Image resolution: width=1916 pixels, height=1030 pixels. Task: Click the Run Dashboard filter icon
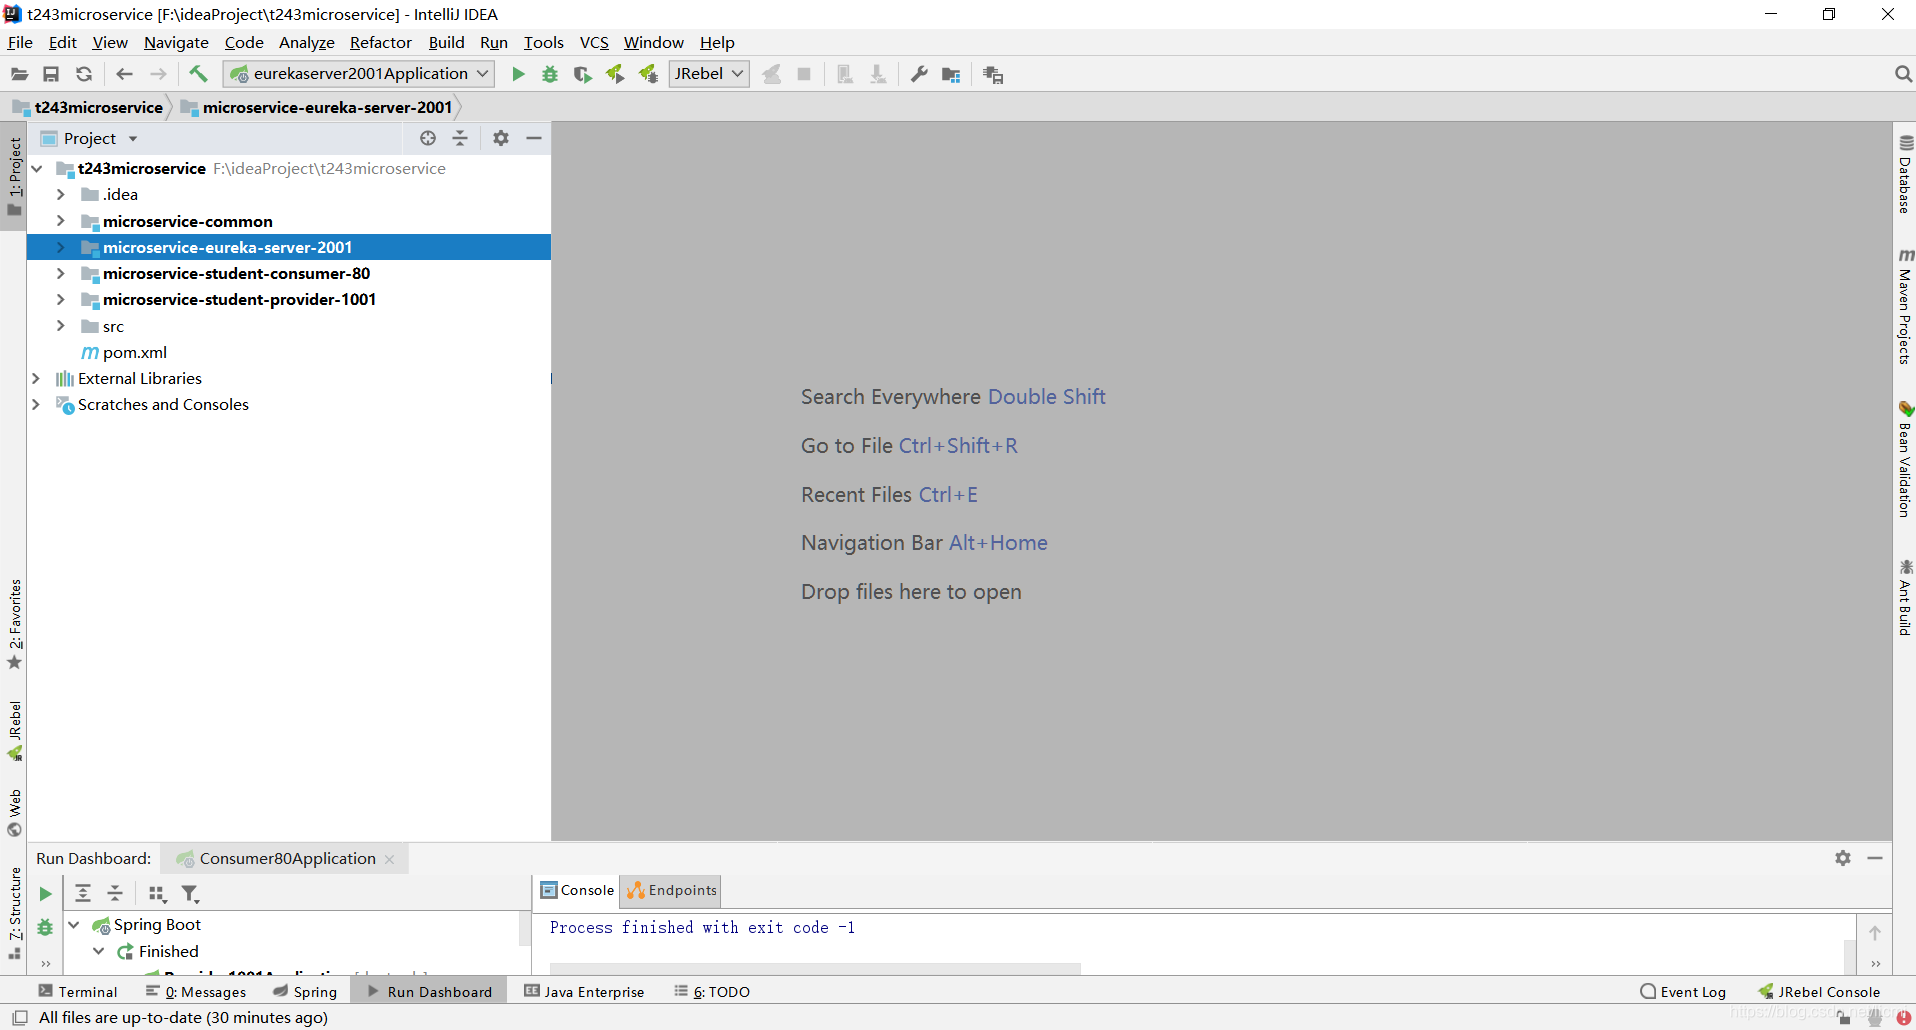[x=190, y=894]
